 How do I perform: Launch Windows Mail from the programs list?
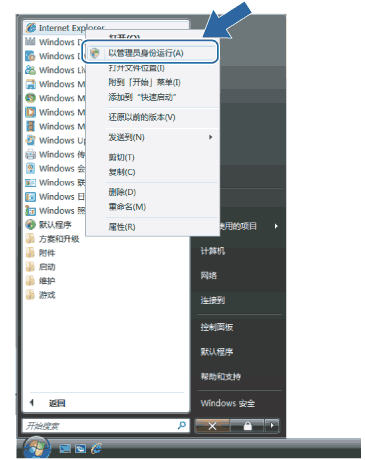point(55,84)
